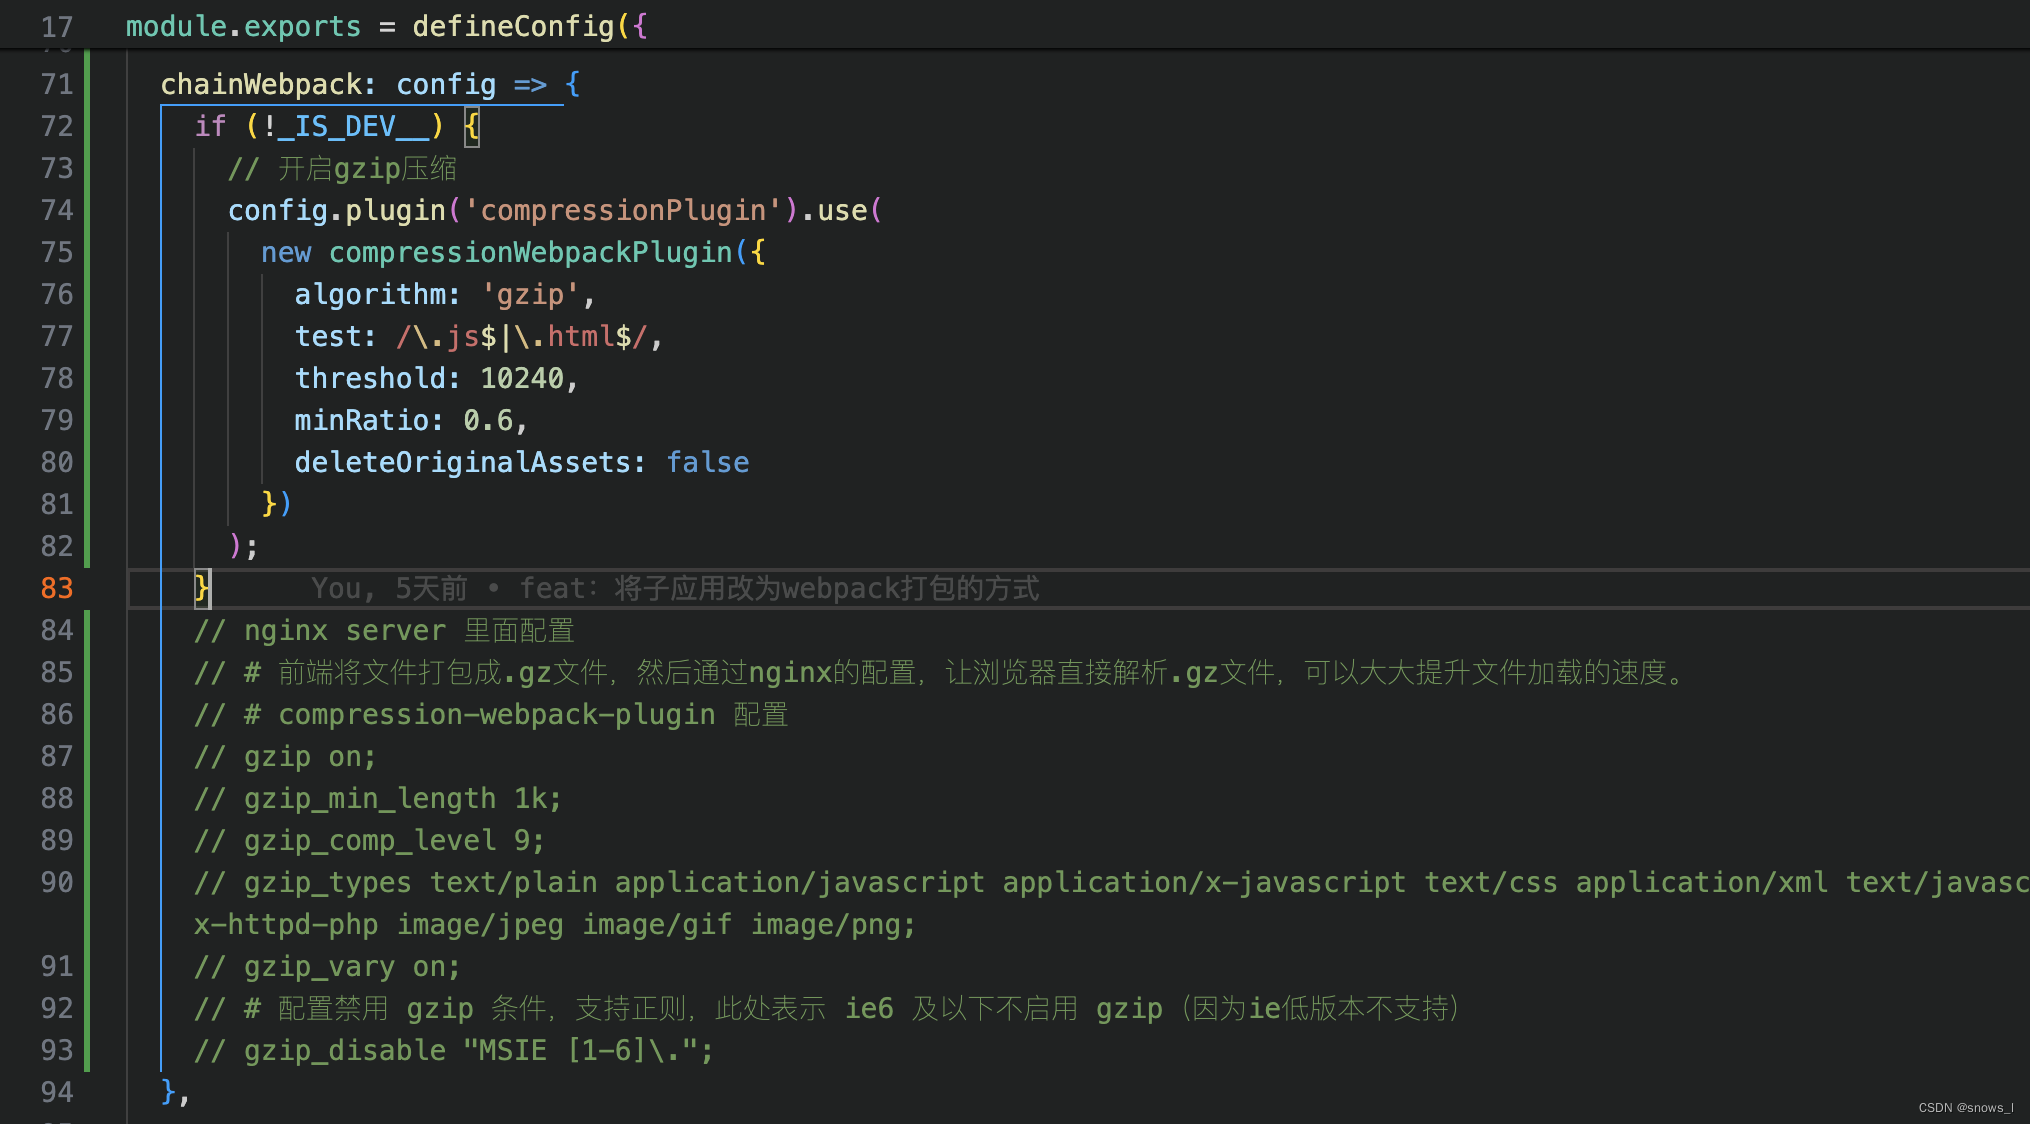Click compressionWebpackPlugin constructor name
The image size is (2030, 1124).
(x=530, y=252)
